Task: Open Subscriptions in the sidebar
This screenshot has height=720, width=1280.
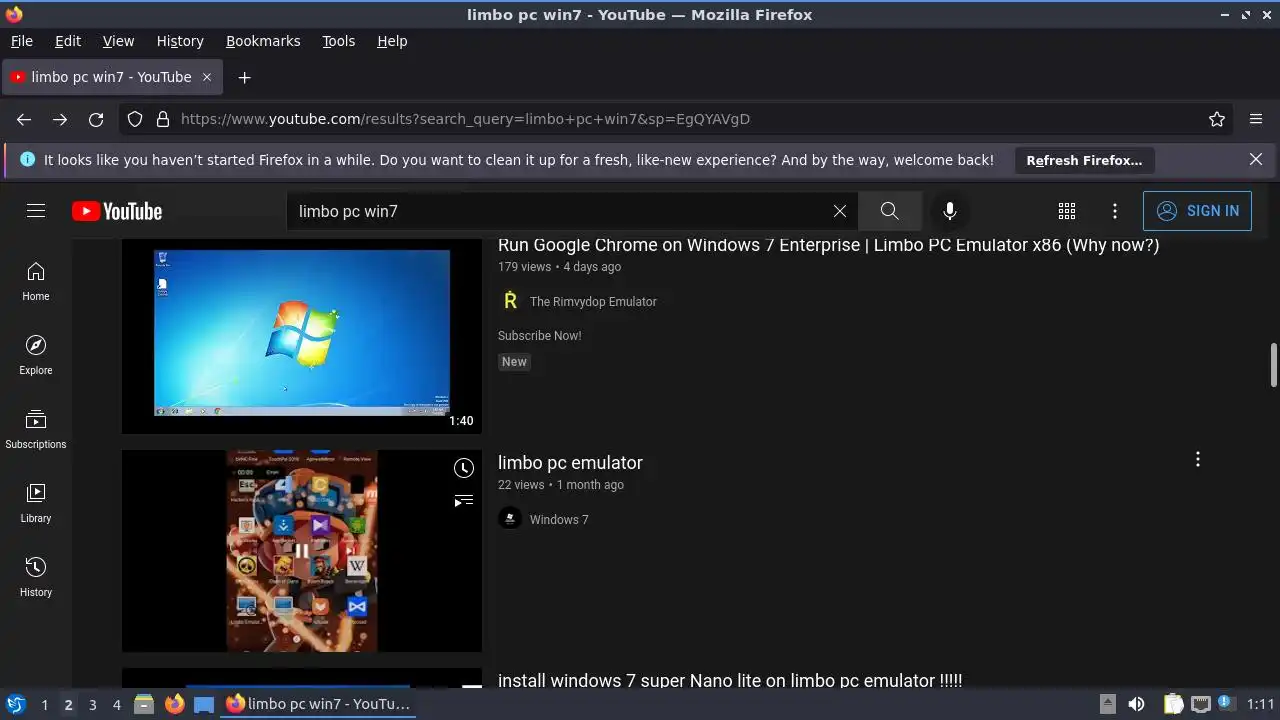Action: [36, 429]
